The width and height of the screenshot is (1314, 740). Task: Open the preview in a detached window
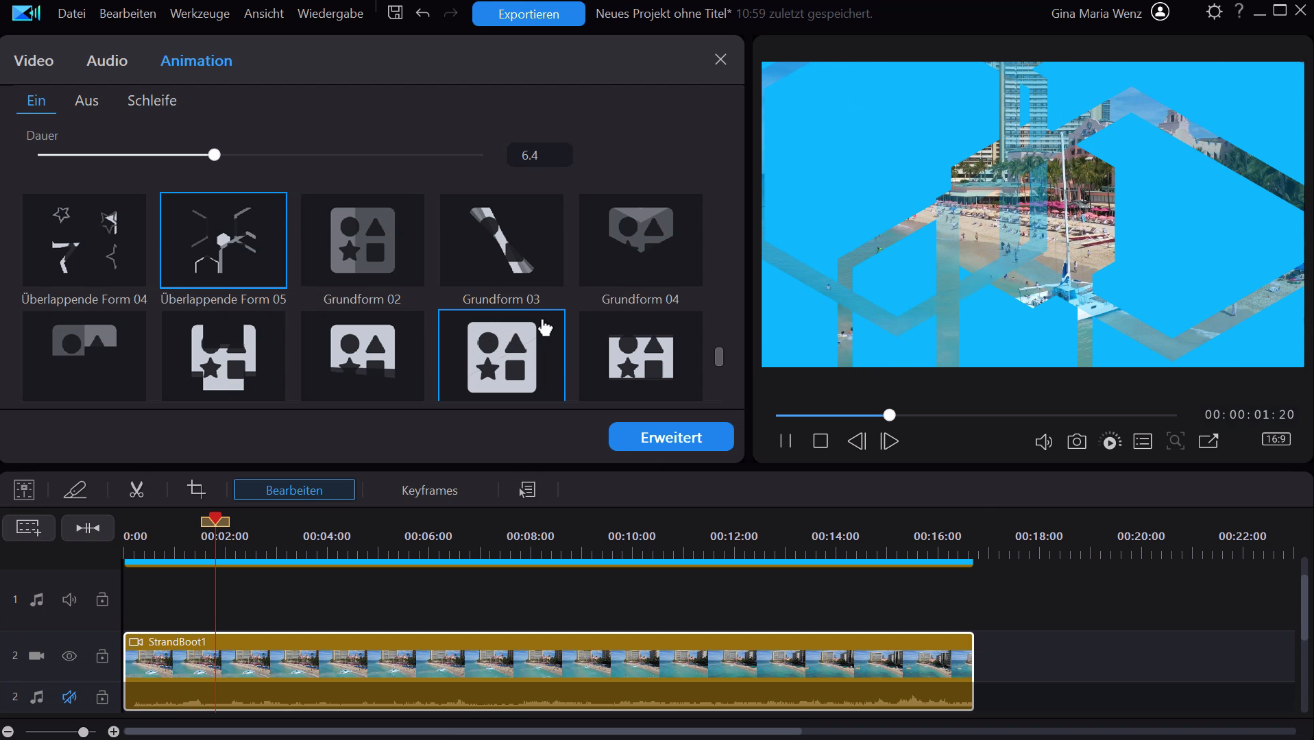(x=1208, y=441)
